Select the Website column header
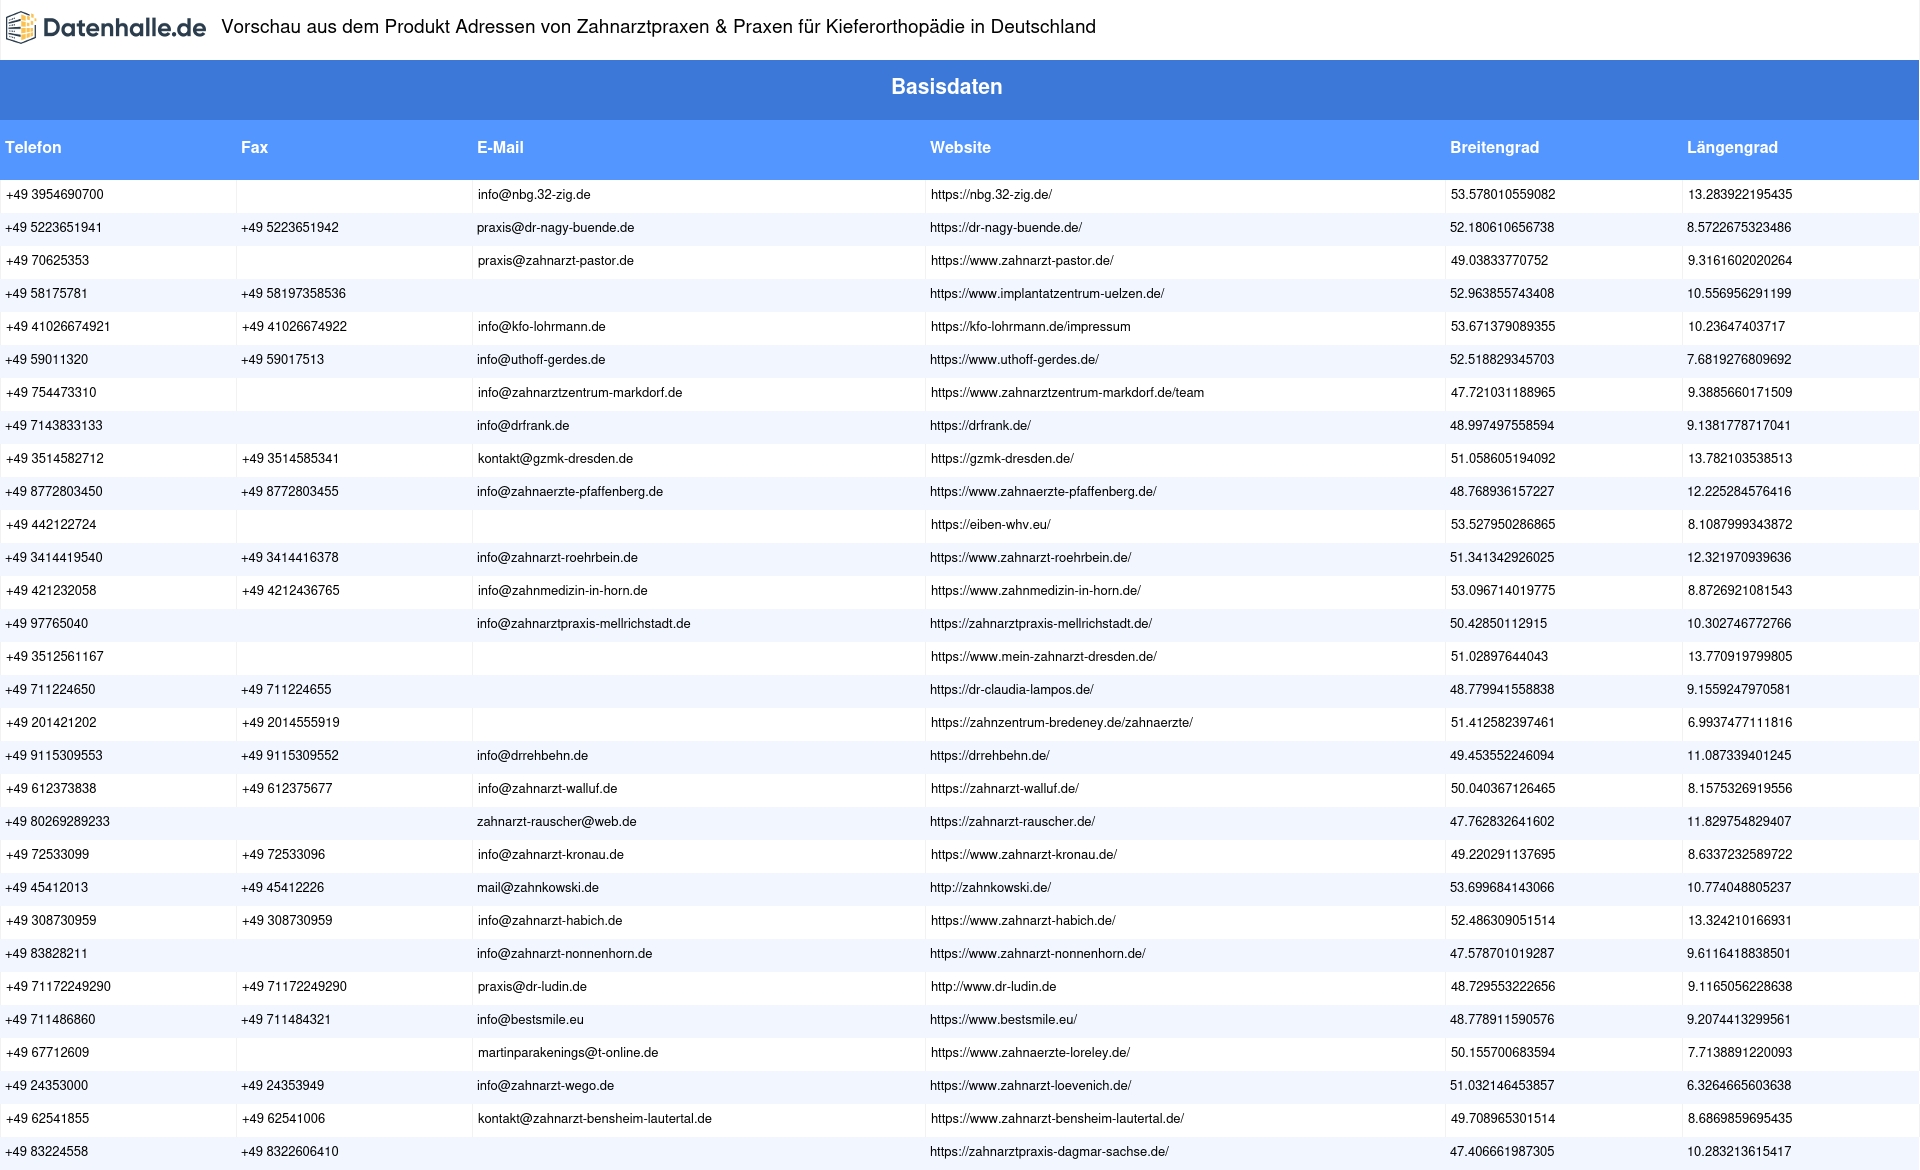1920x1170 pixels. (960, 147)
